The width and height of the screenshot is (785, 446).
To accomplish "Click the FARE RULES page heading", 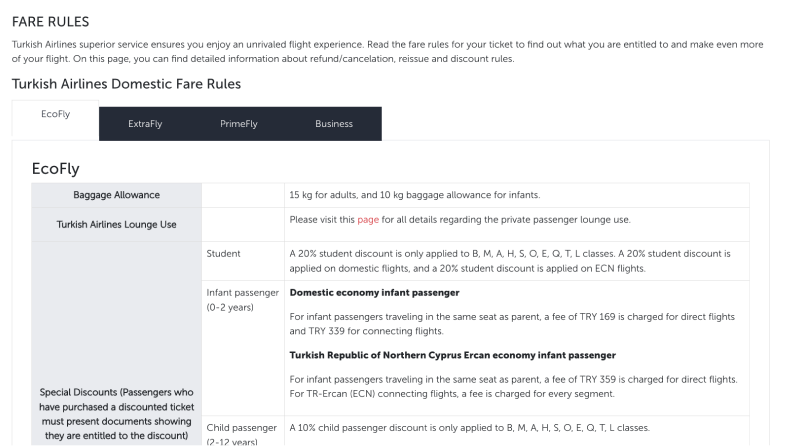I will 50,21.
